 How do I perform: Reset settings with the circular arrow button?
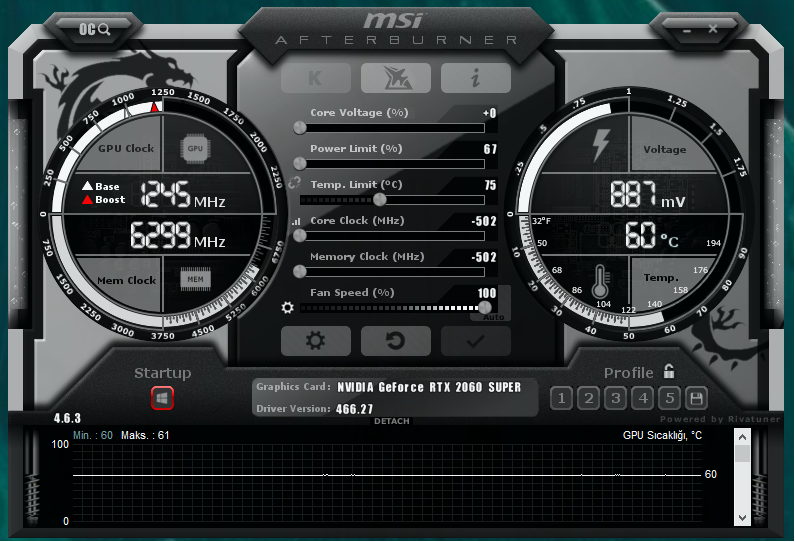click(395, 341)
